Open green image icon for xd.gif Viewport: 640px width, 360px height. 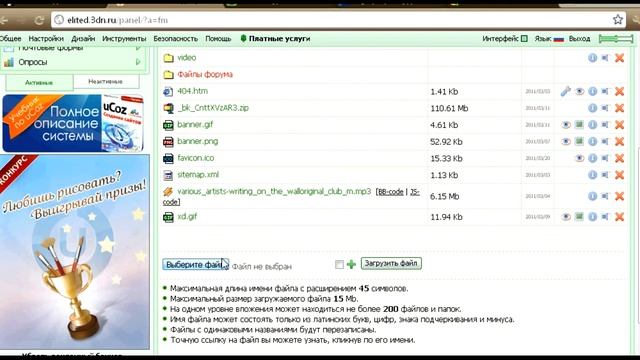[x=579, y=217]
